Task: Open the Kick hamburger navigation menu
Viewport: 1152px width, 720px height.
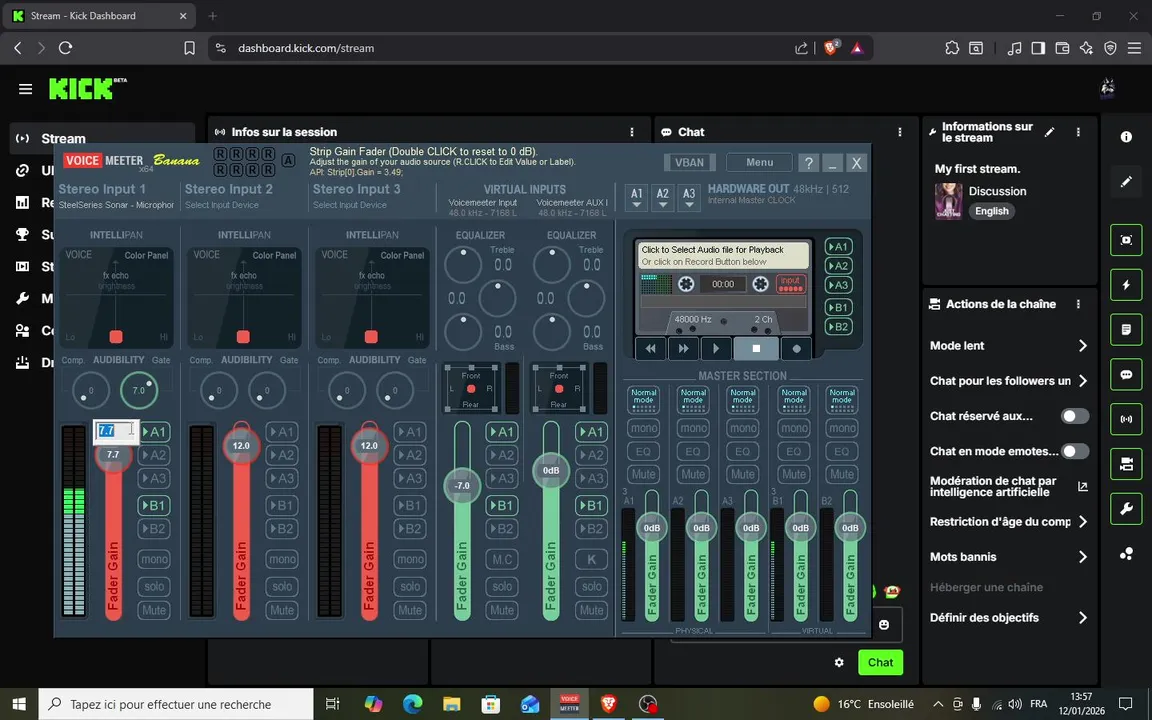Action: coord(26,89)
